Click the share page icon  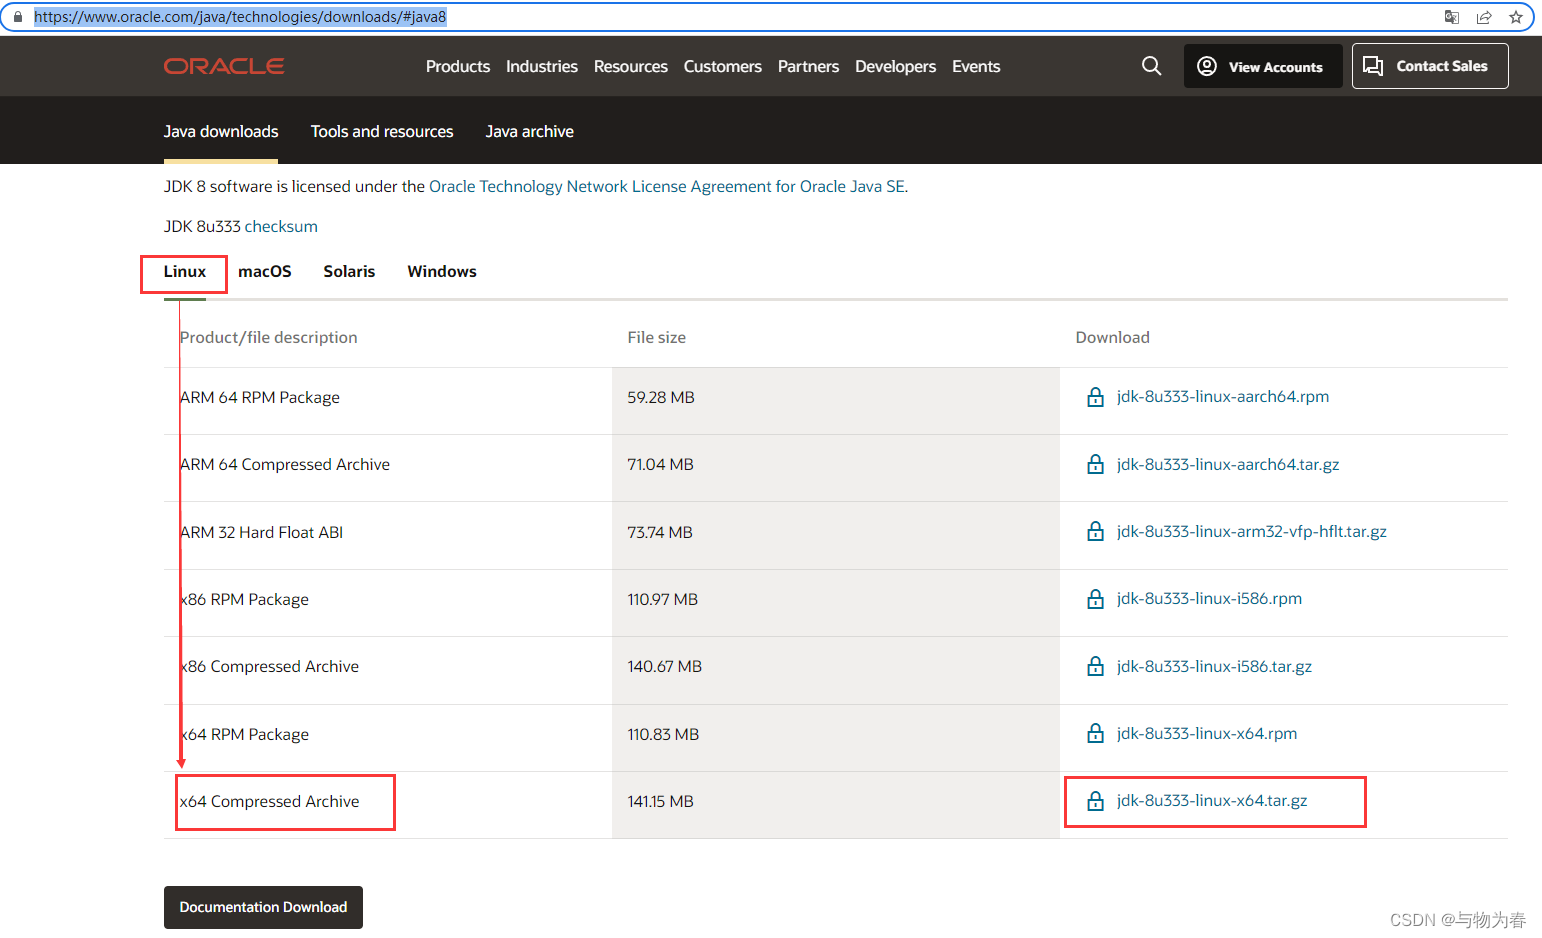(x=1484, y=17)
